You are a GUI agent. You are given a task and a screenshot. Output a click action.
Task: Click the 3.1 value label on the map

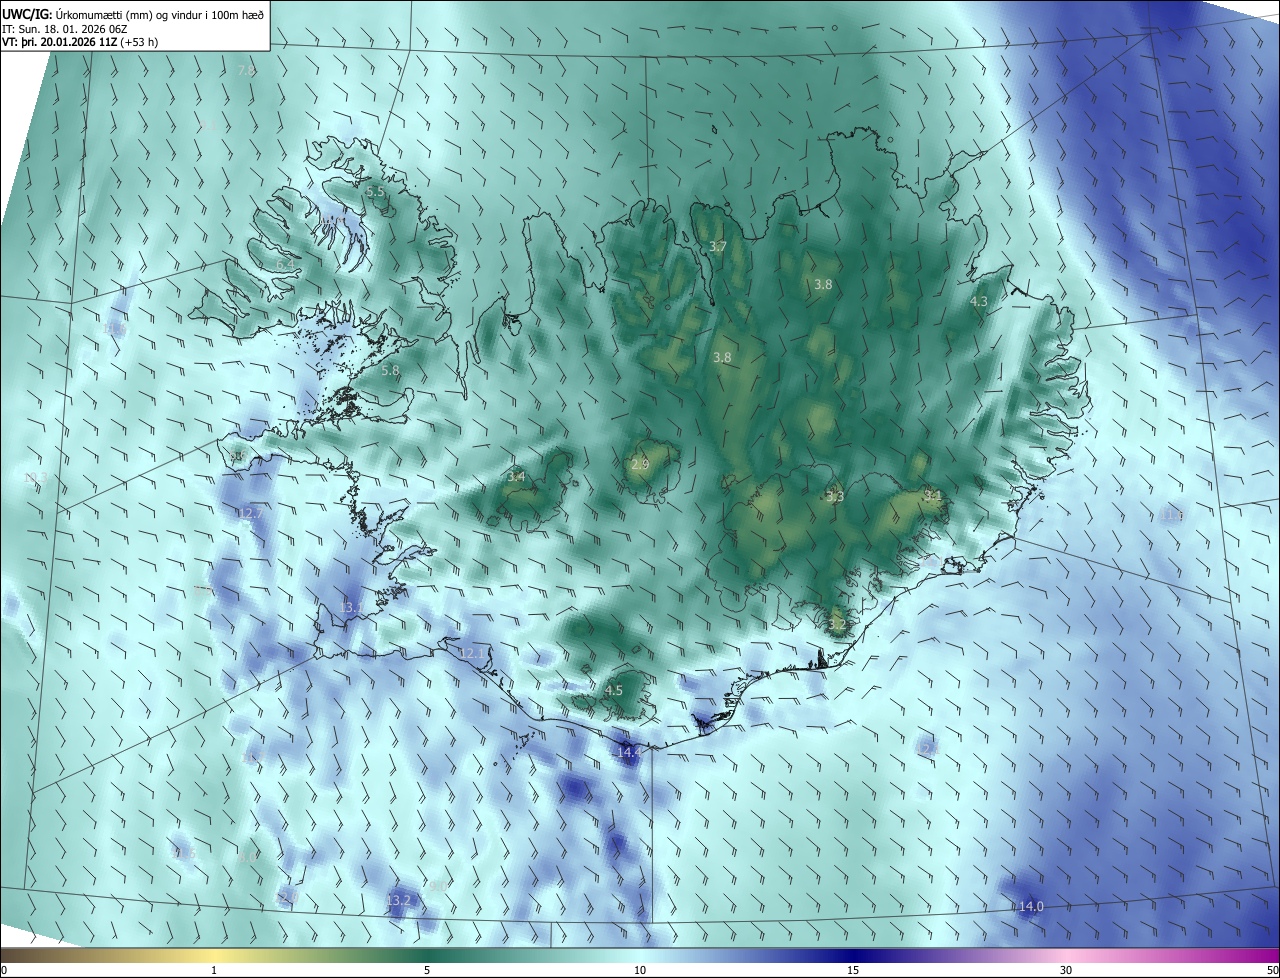[x=932, y=495]
